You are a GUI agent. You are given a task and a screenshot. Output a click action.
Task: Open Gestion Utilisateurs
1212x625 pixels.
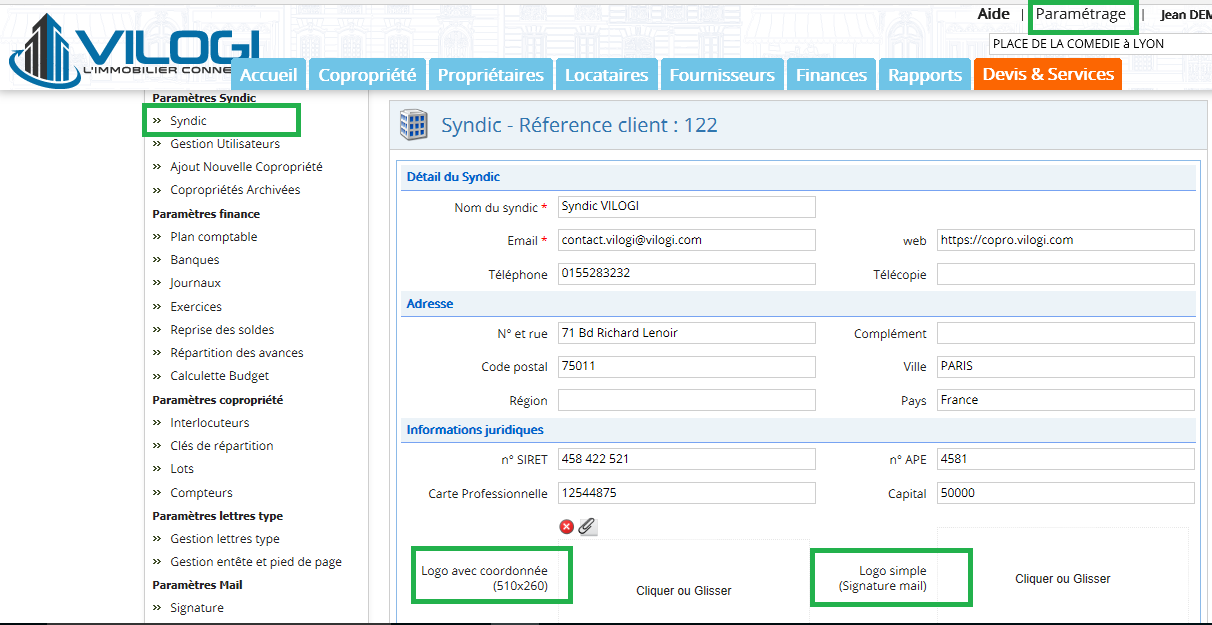(225, 144)
